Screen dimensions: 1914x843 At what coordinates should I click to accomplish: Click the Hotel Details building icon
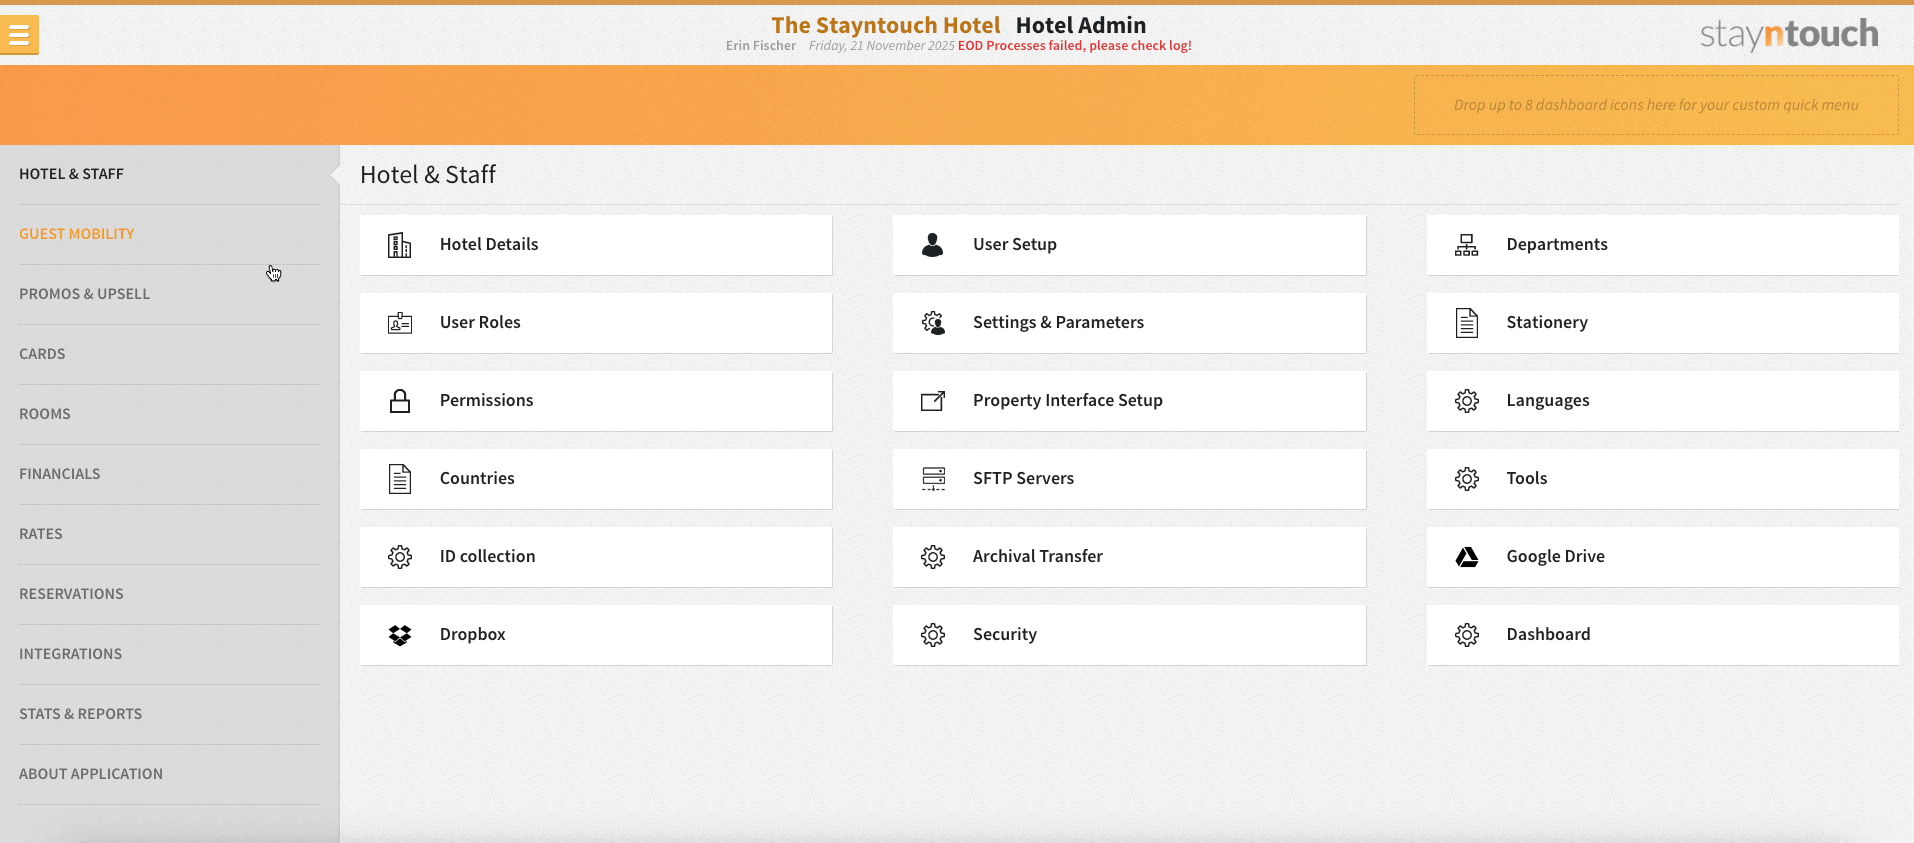coord(400,245)
